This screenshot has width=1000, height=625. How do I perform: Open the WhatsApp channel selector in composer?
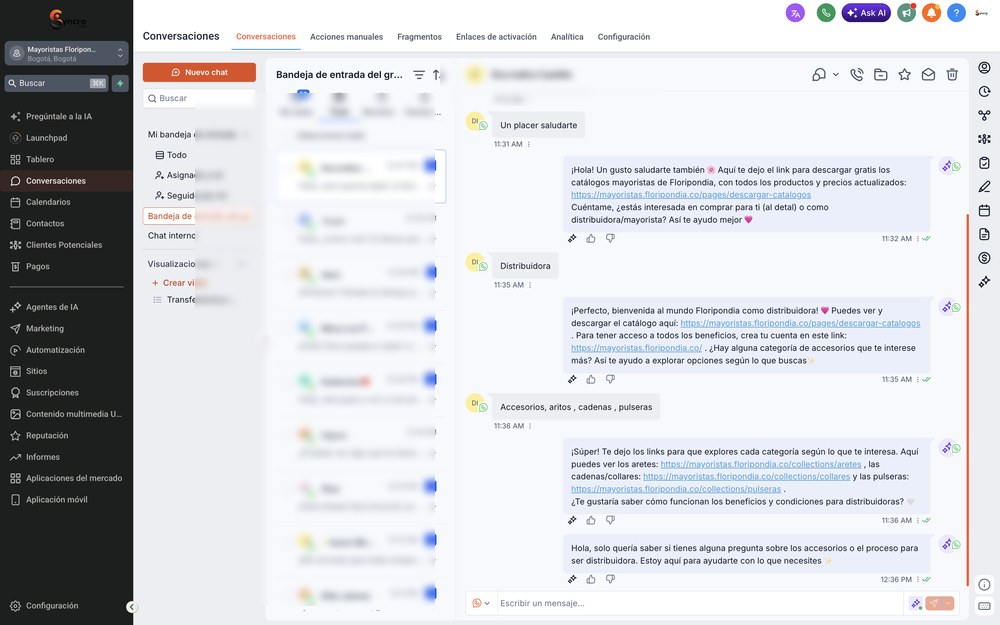[x=481, y=603]
